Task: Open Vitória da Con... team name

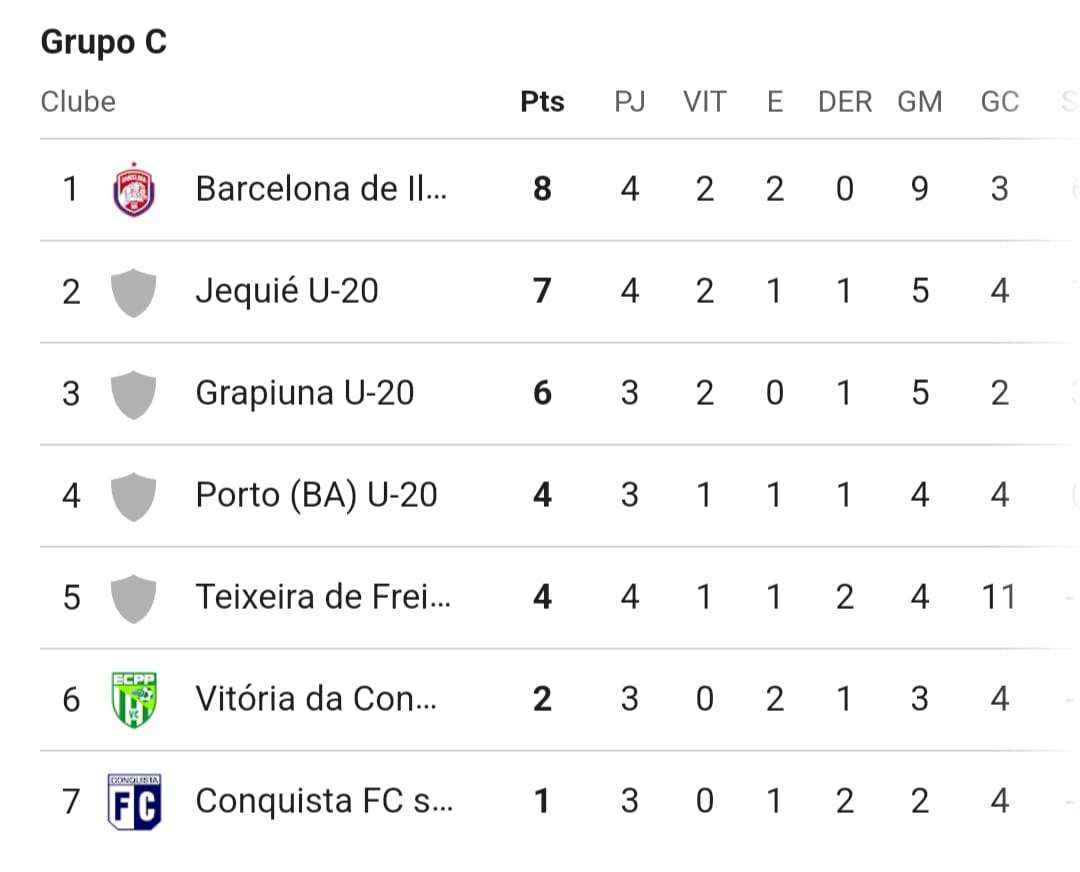Action: 316,698
